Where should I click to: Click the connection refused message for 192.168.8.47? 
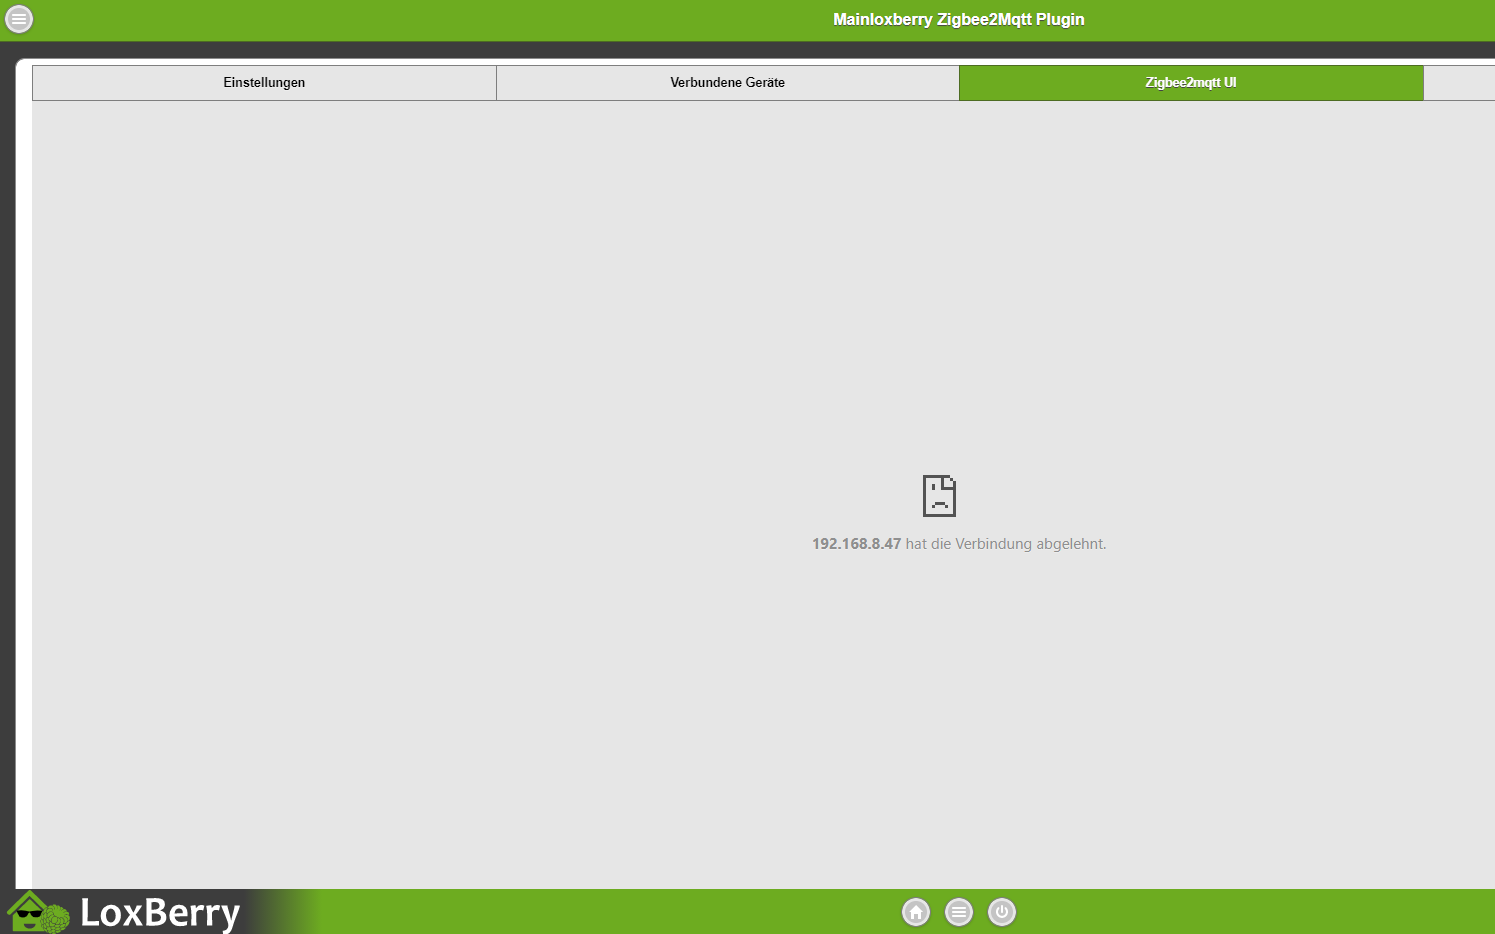point(959,544)
